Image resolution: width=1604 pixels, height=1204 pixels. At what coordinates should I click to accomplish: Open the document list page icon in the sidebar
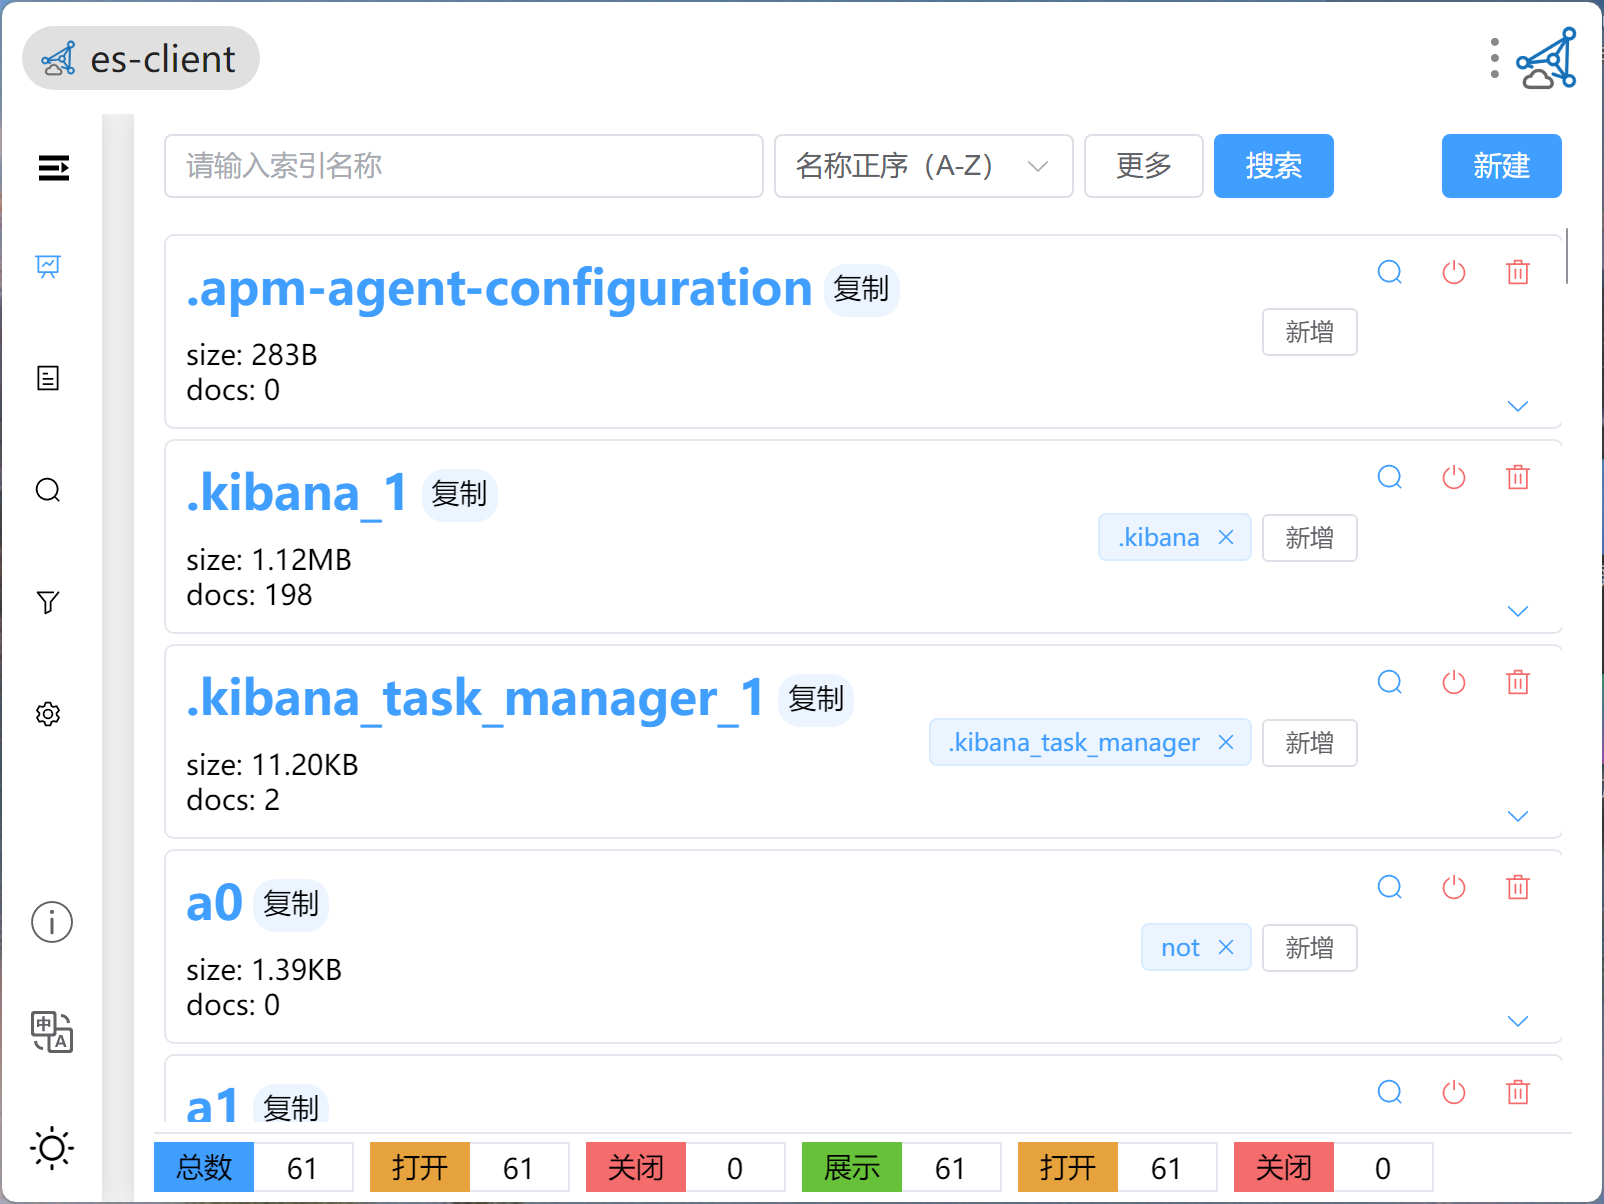48,378
